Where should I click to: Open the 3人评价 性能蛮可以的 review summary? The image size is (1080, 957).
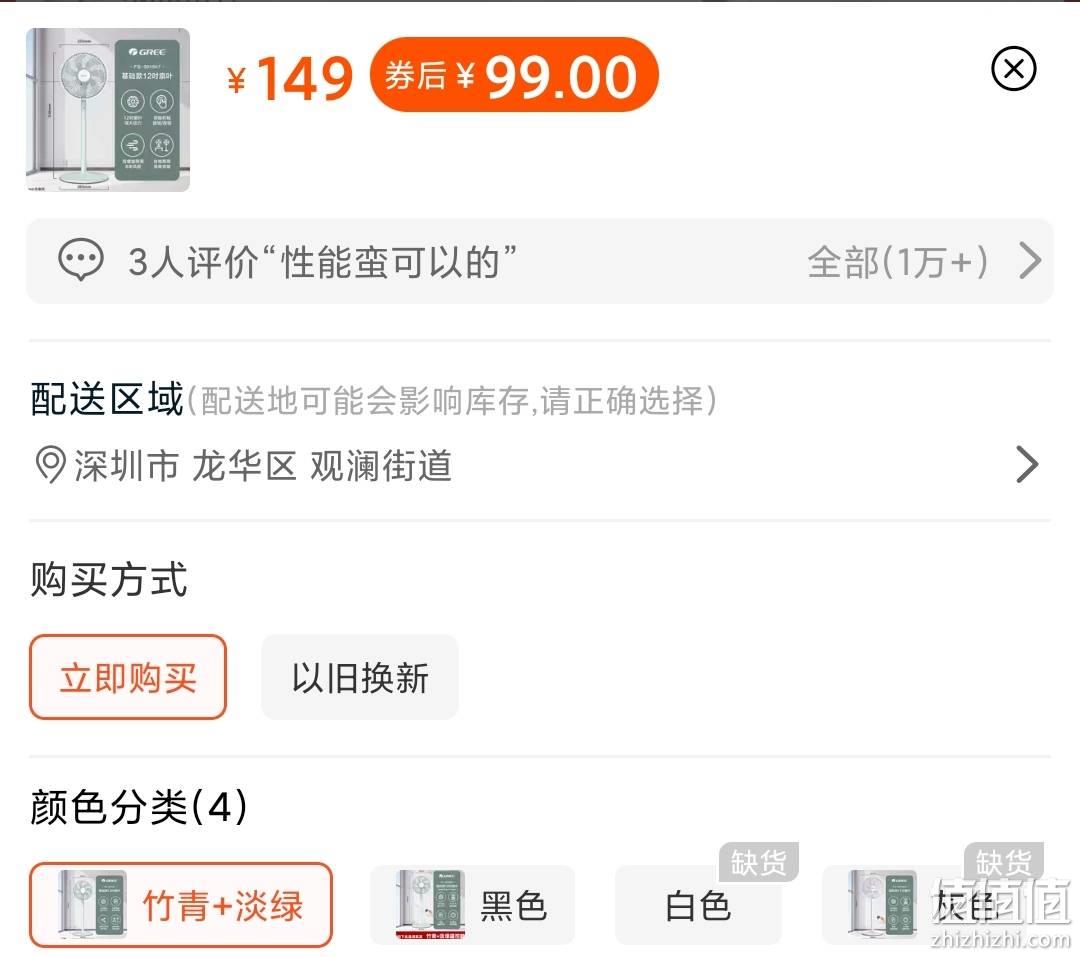(x=322, y=261)
